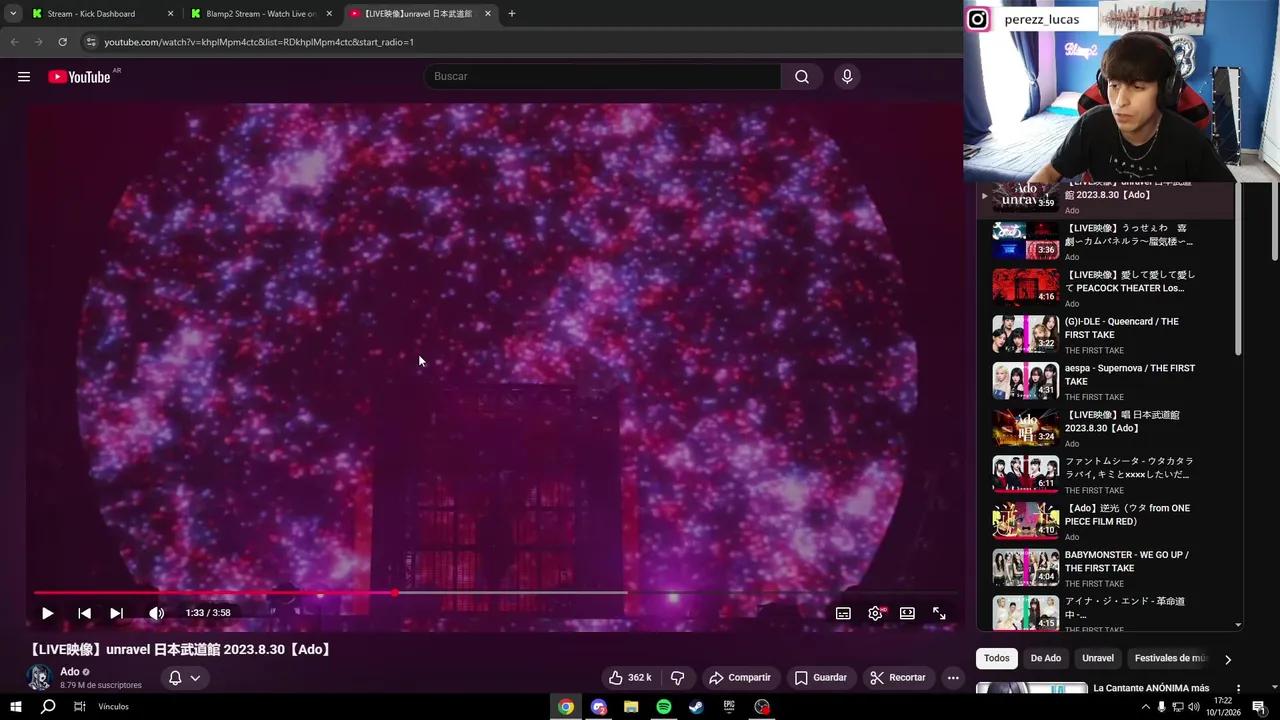Image resolution: width=1280 pixels, height=720 pixels.
Task: Go back in Chrome browser
Action: click(14, 42)
